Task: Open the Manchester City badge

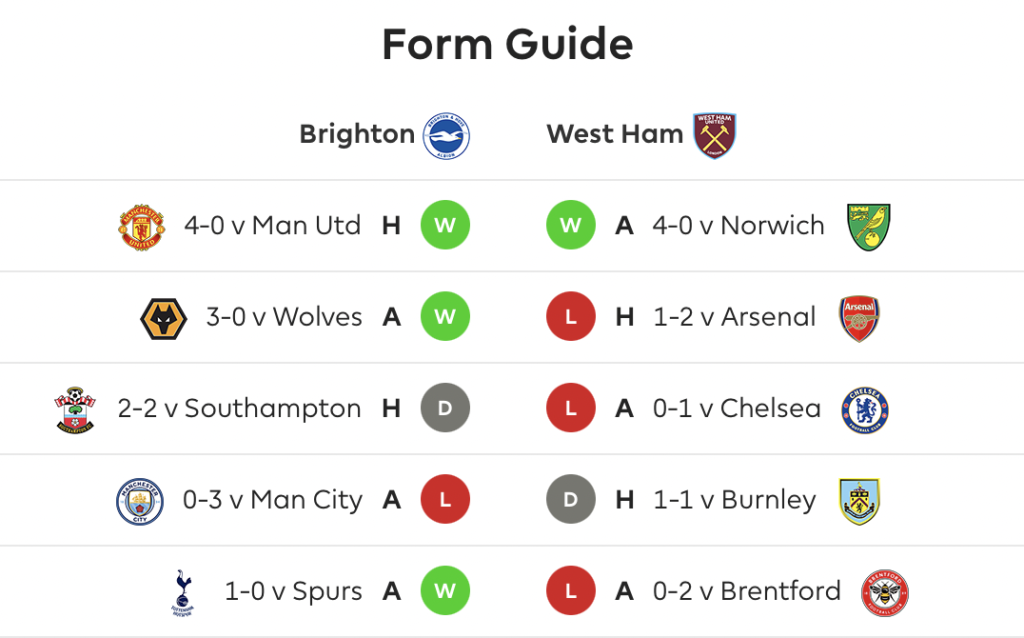Action: 140,502
